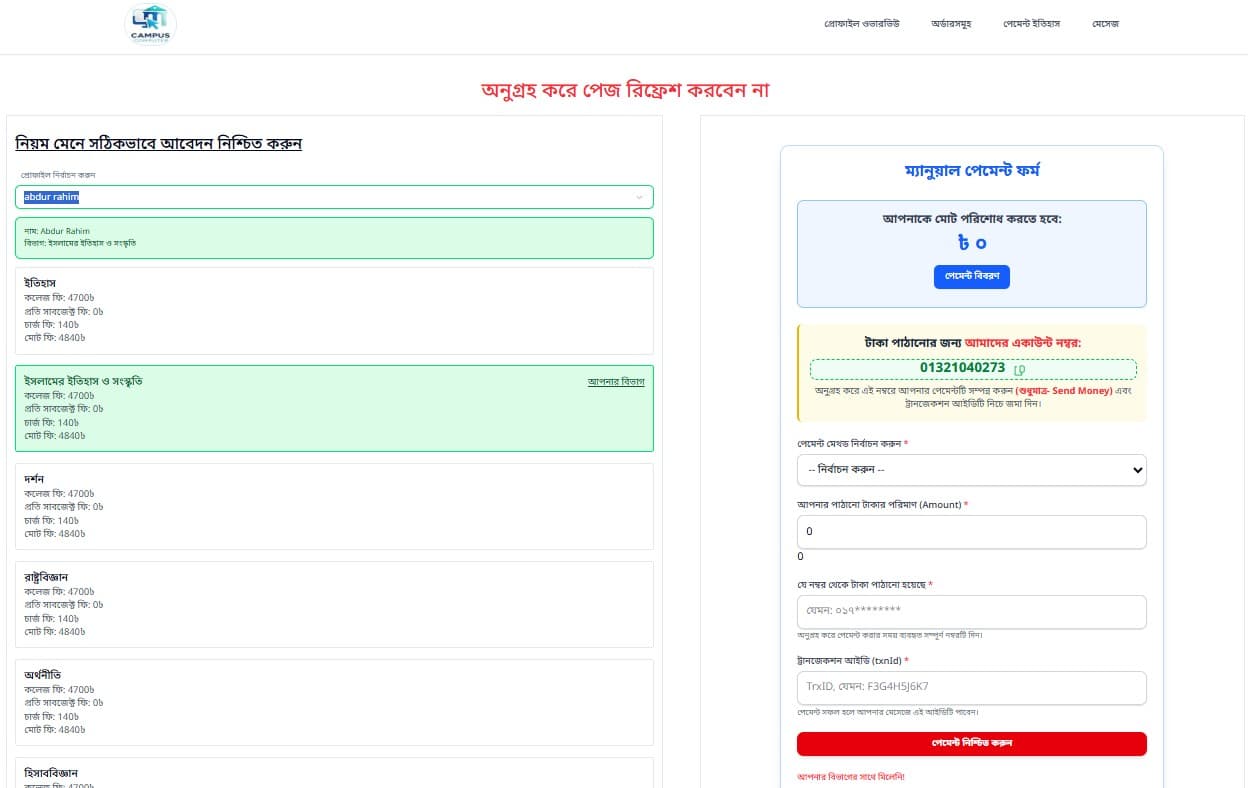Viewport: 1248px width, 788px height.
Task: Click the payment Amount input field
Action: pyautogui.click(x=971, y=532)
